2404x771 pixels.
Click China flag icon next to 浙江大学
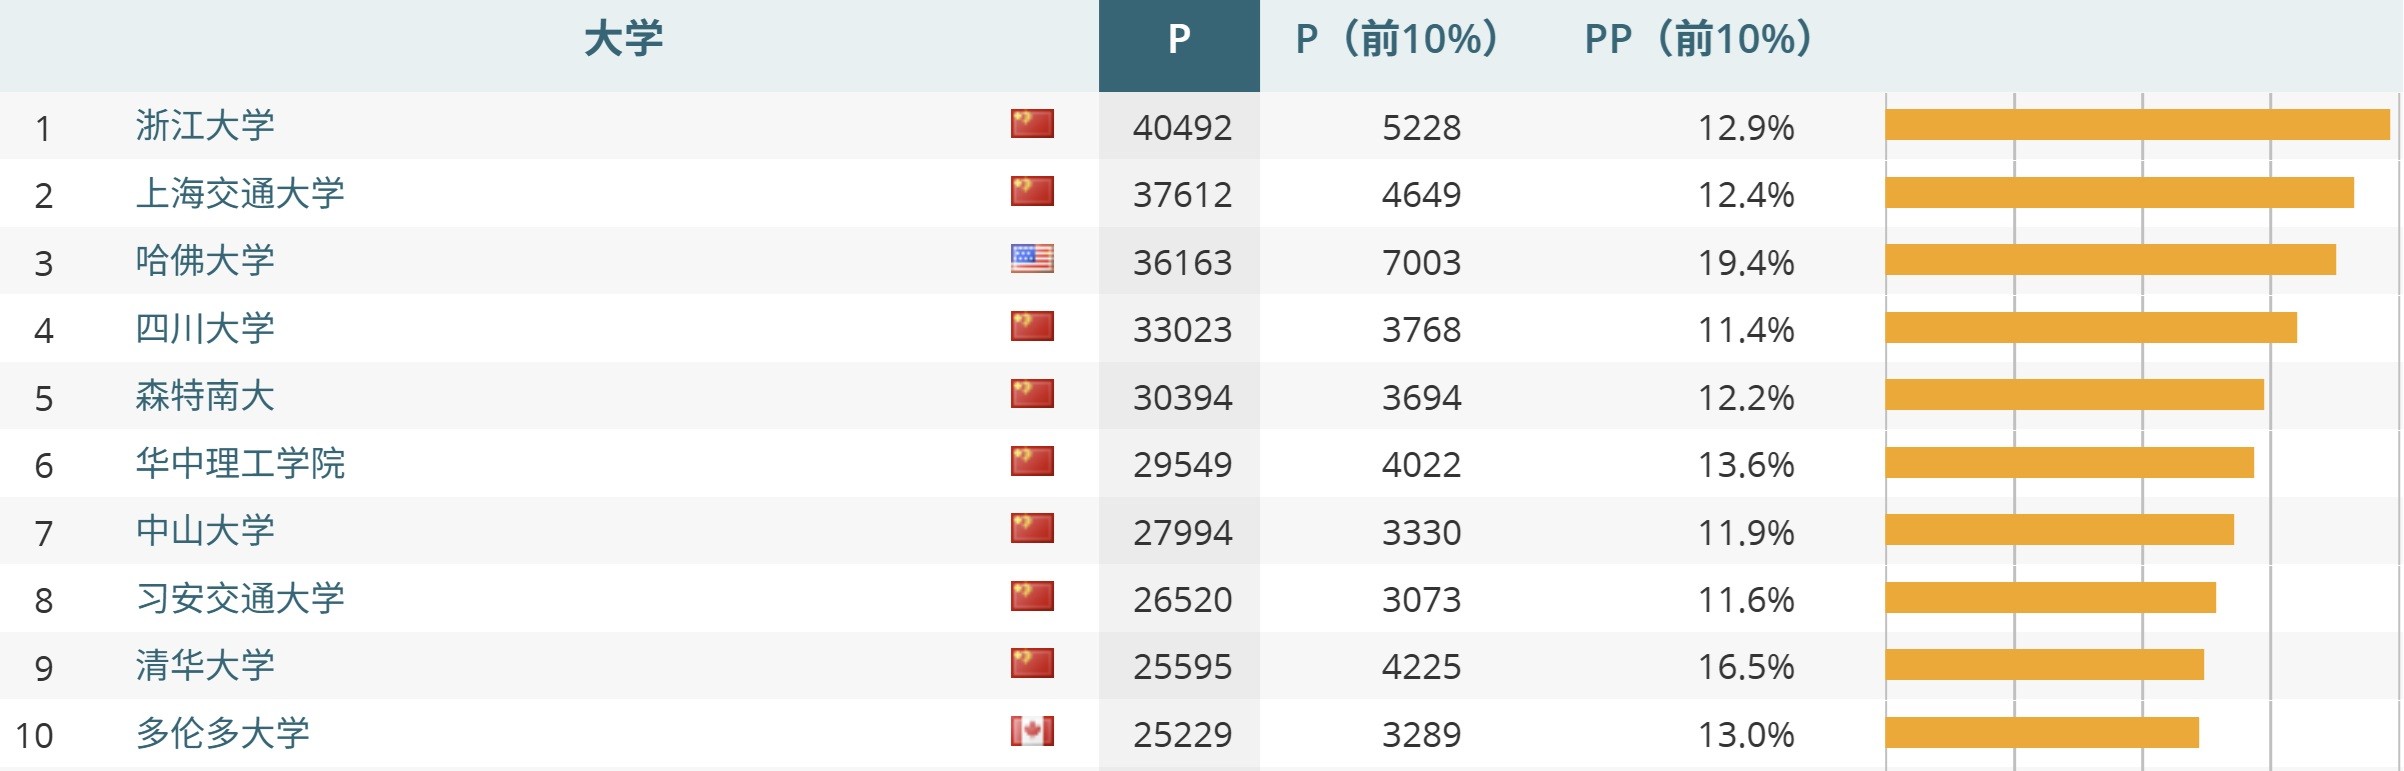coord(1032,124)
